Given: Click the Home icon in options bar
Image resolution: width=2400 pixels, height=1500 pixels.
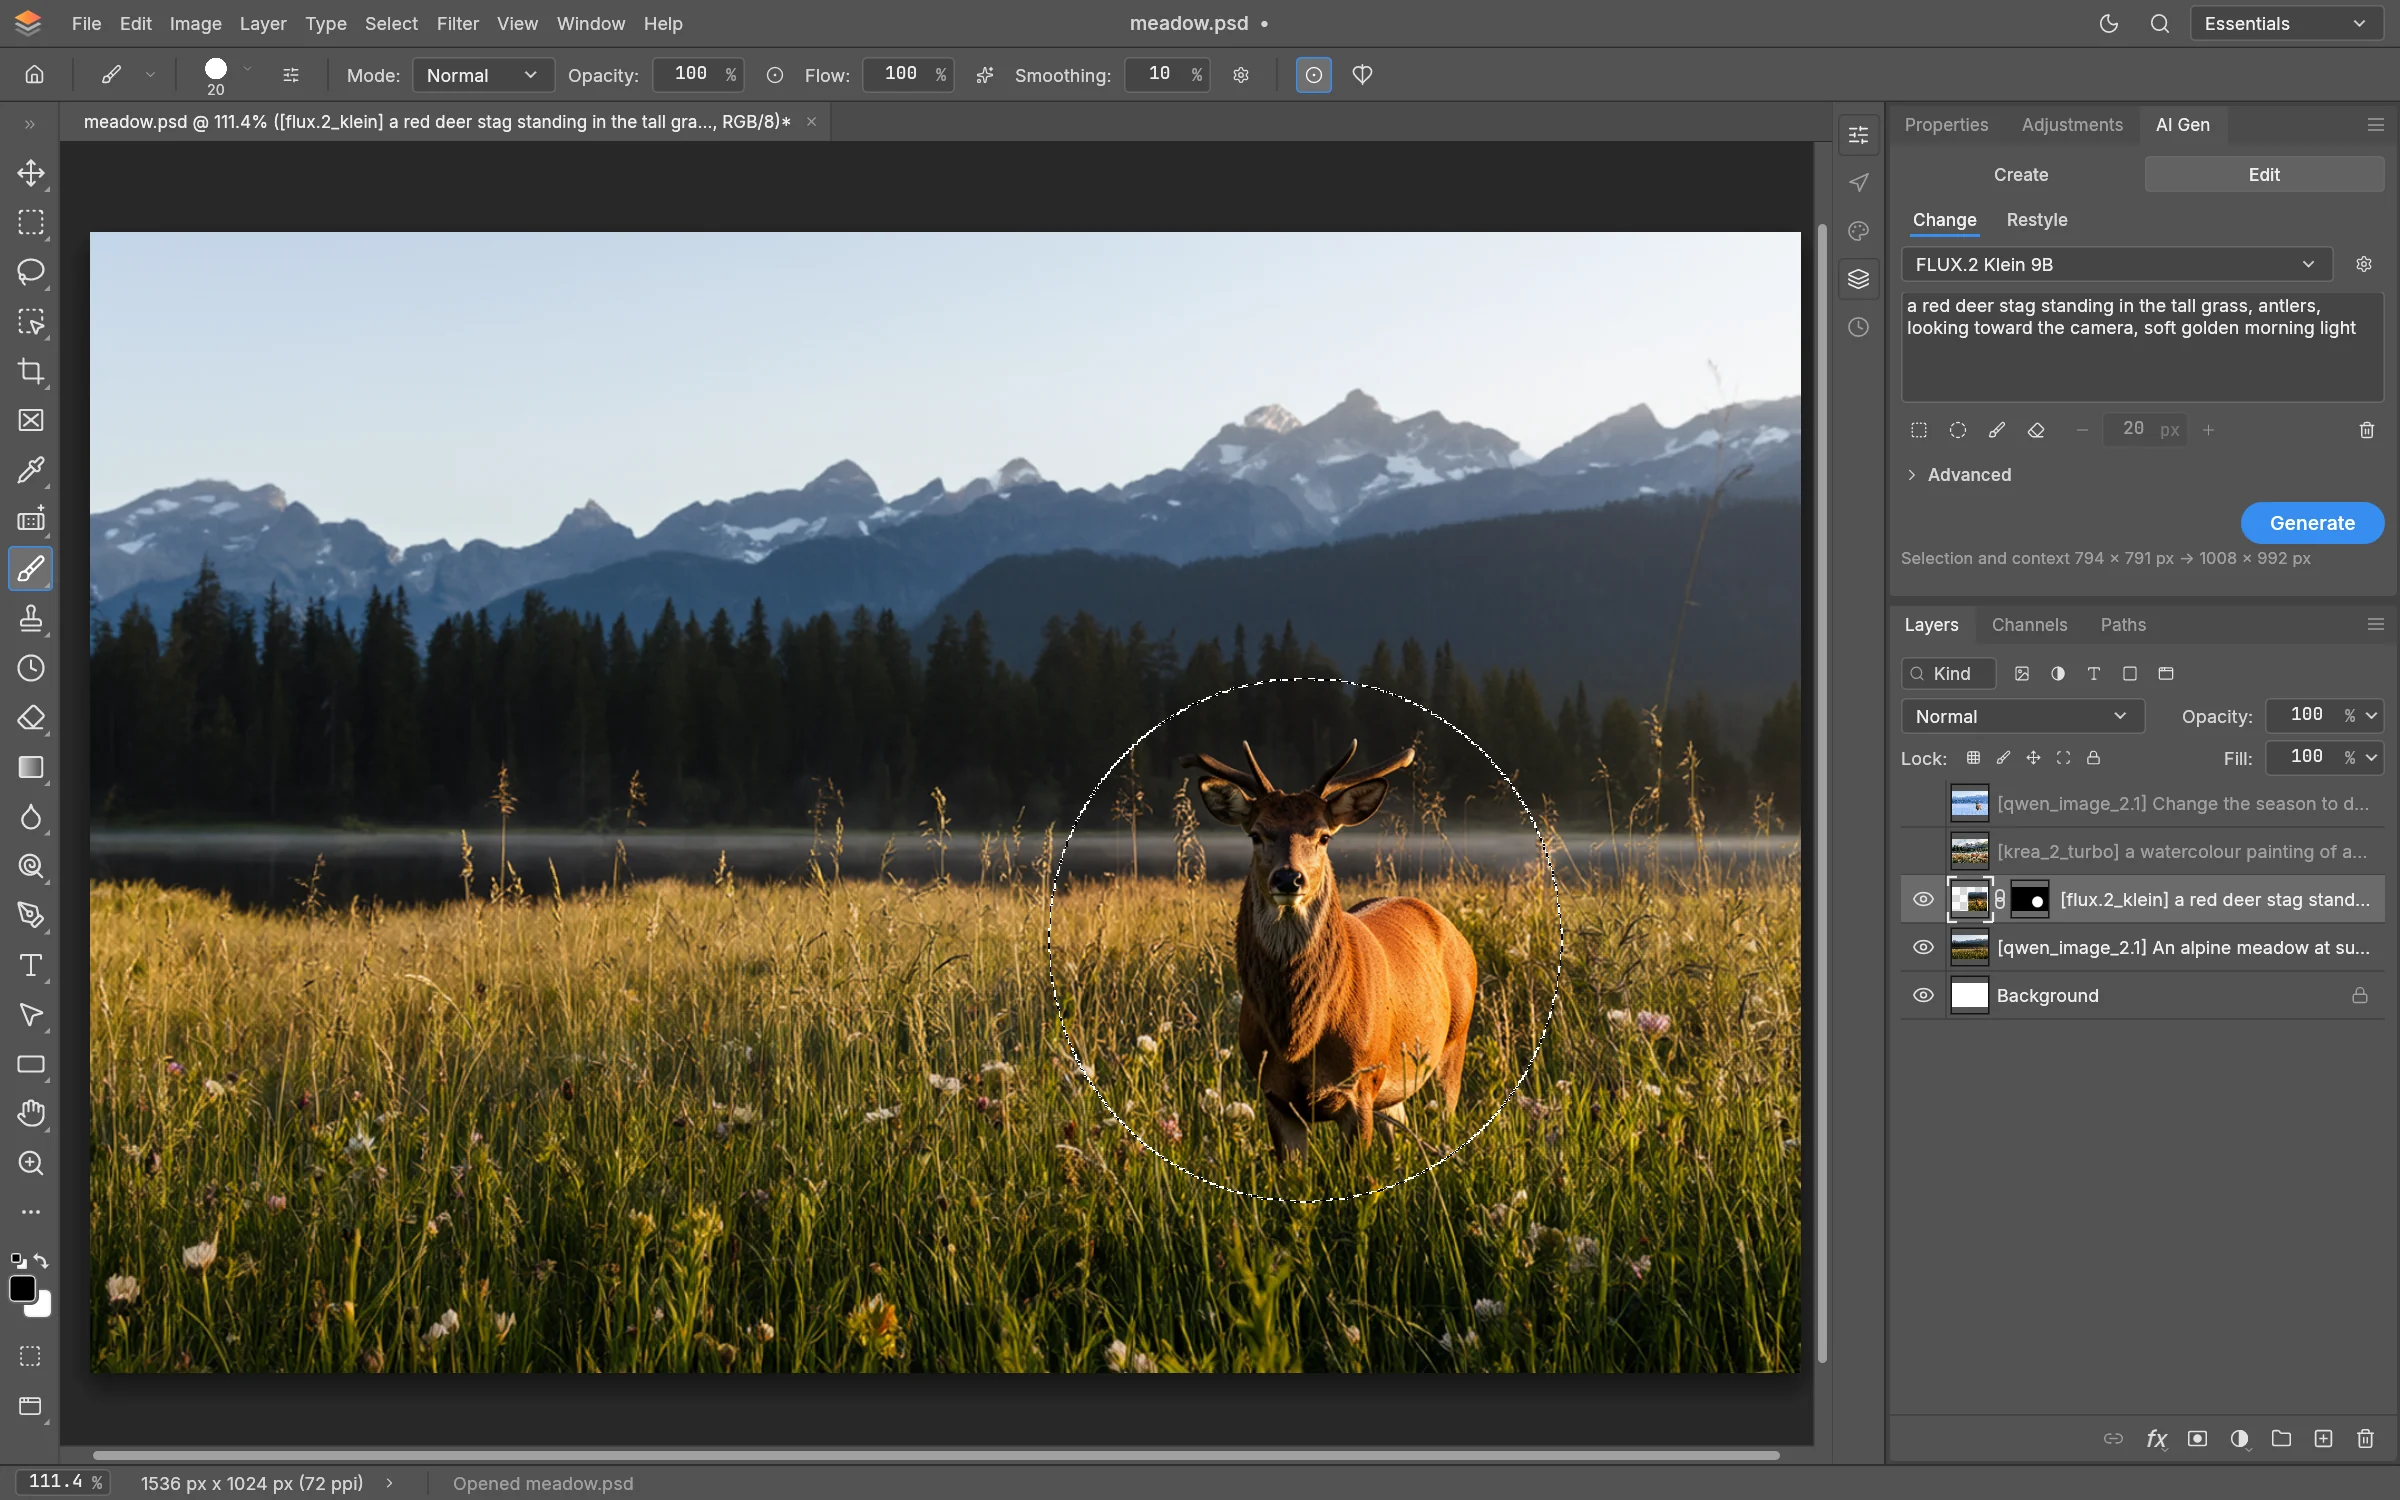Looking at the screenshot, I should point(34,74).
